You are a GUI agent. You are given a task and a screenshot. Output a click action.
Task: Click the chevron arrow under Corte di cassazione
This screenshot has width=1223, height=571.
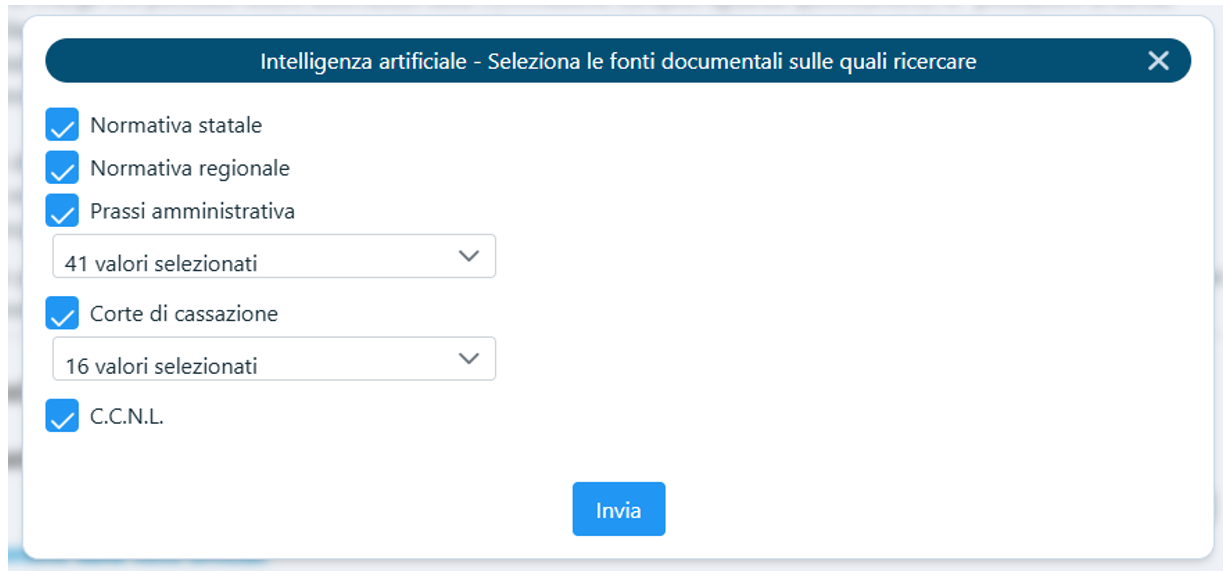(468, 358)
